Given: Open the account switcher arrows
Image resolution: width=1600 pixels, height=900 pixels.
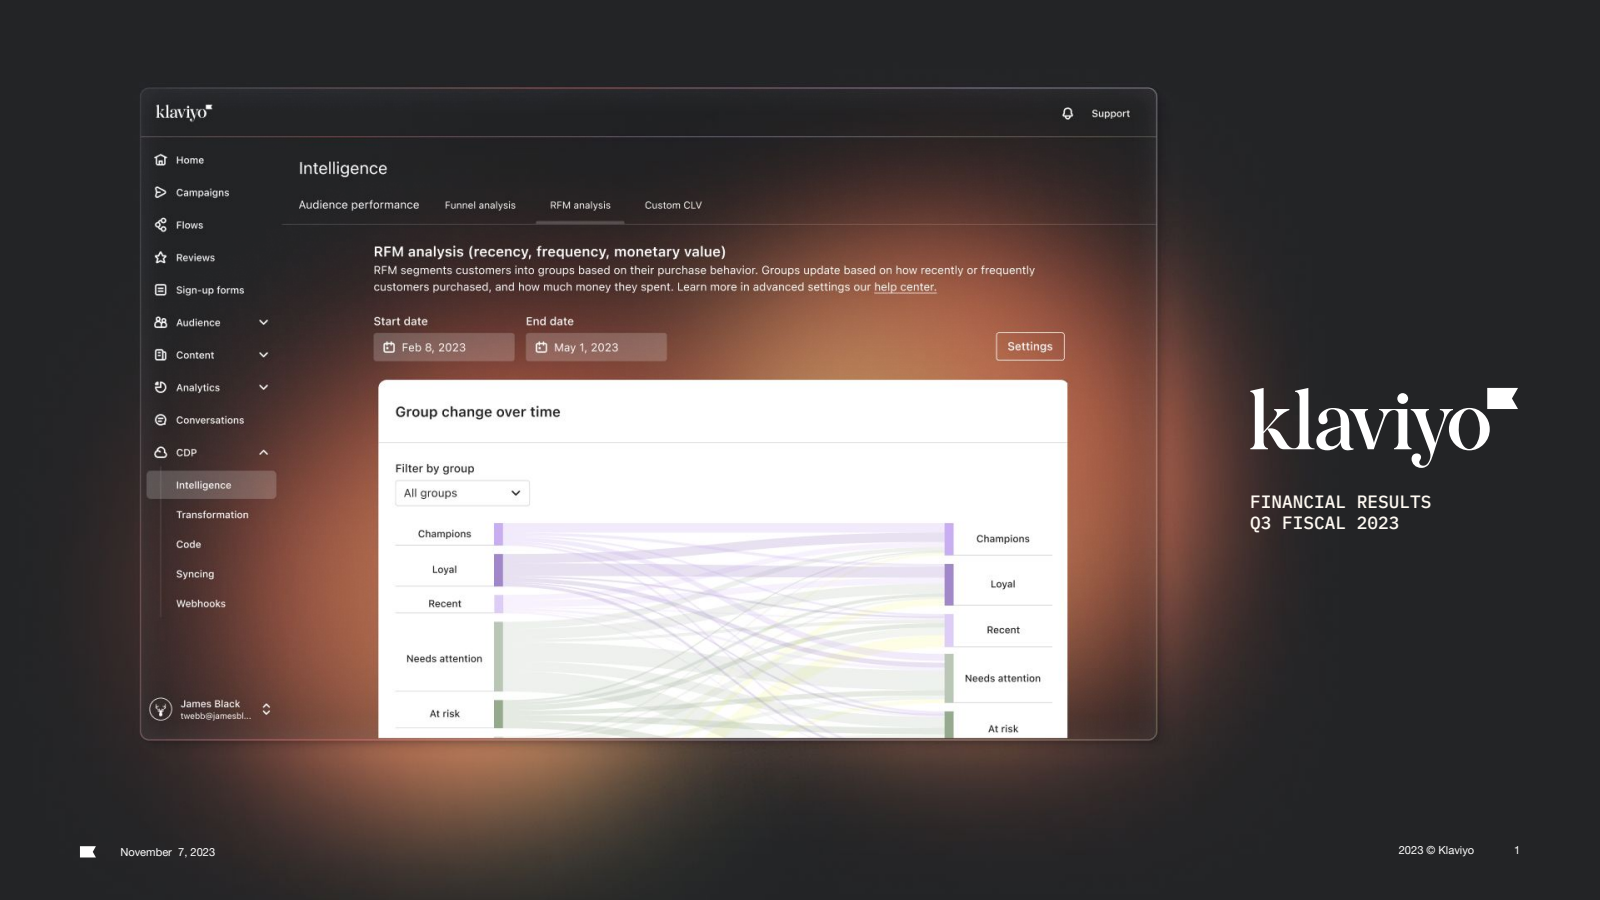Looking at the screenshot, I should click(x=266, y=709).
